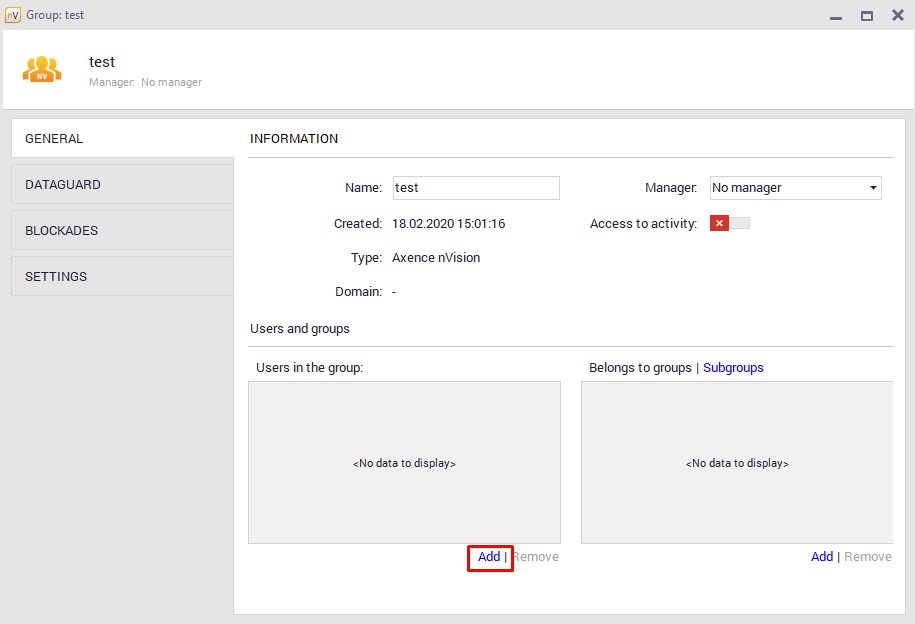Select the SETTINGS tab
Screen dimensions: 915x624
(122, 277)
